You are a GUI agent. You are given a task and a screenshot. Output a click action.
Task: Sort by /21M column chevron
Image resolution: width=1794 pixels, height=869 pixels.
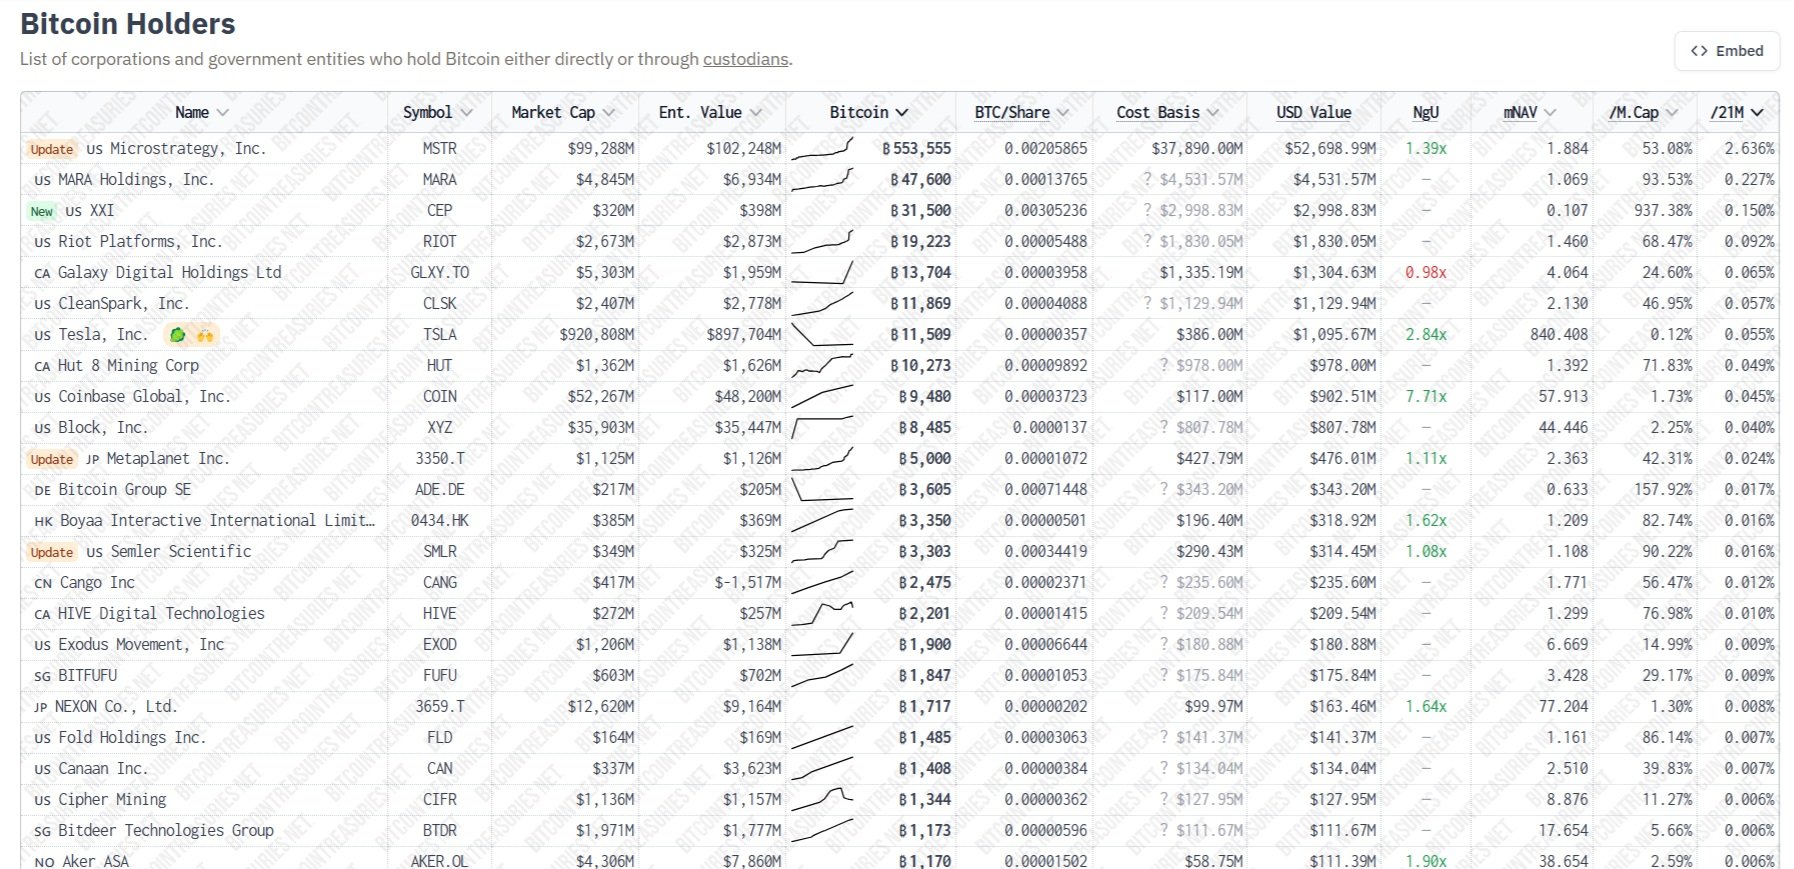click(x=1758, y=112)
